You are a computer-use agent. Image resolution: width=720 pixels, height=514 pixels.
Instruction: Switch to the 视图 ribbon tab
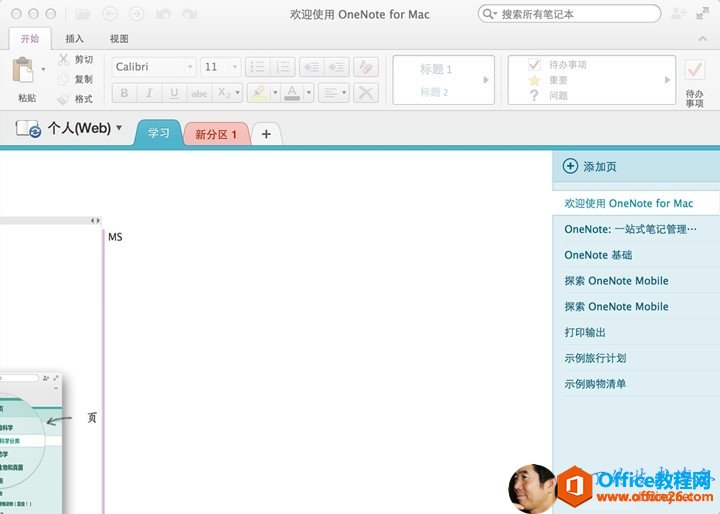click(x=119, y=39)
